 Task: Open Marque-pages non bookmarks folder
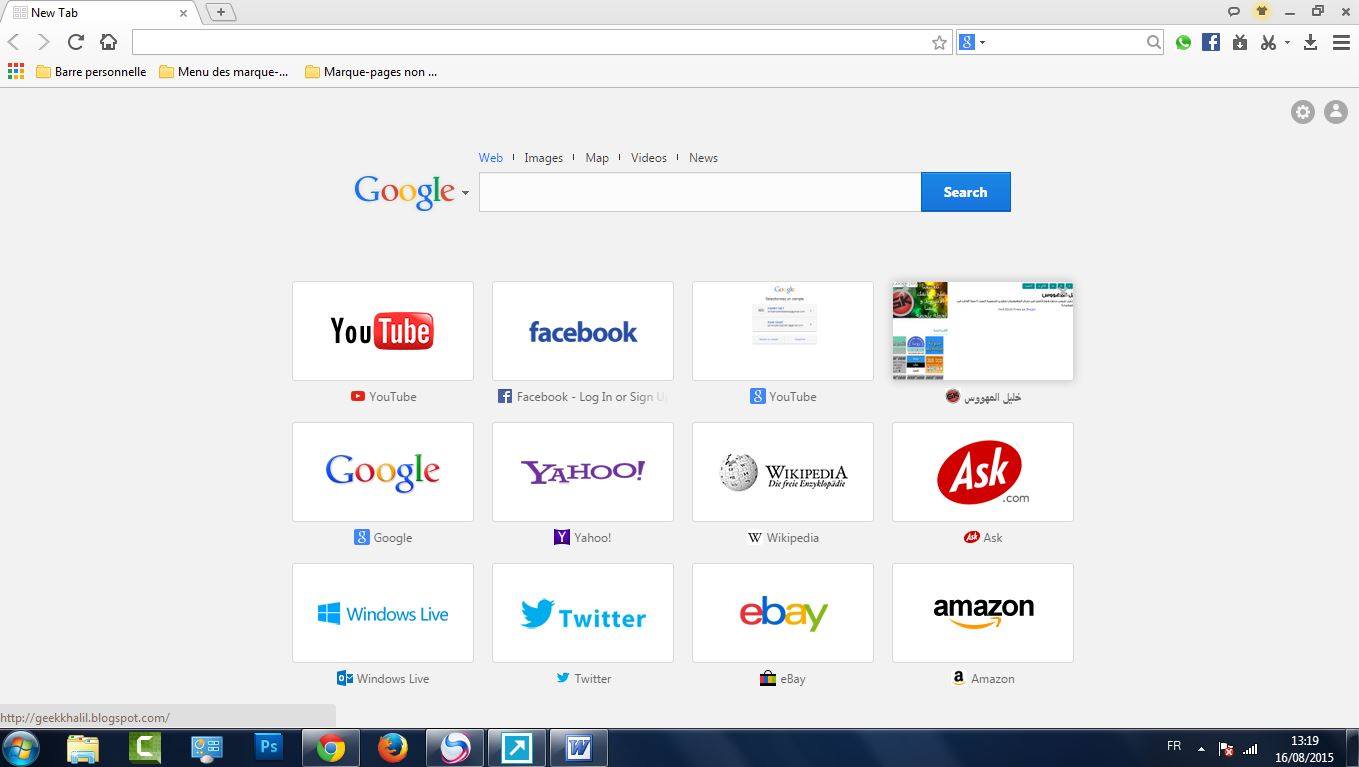tap(371, 71)
